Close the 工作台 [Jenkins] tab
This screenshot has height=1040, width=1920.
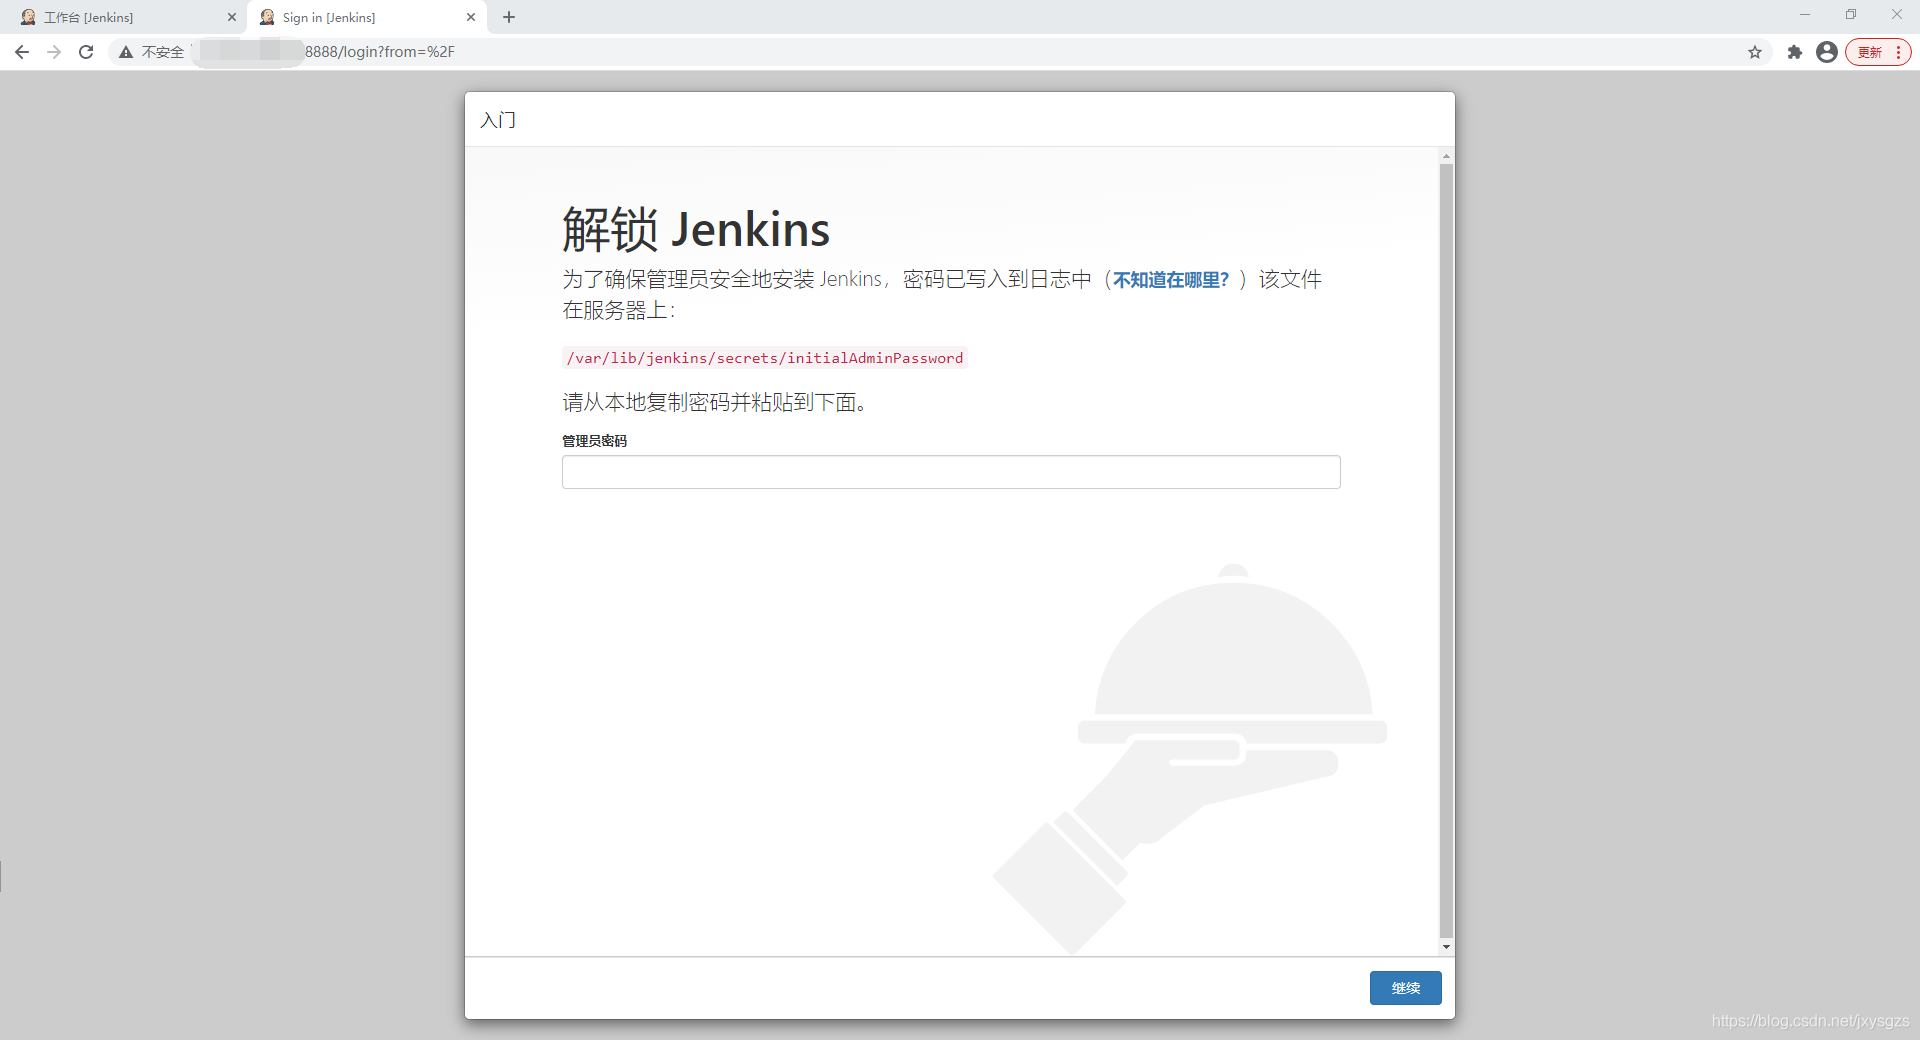point(232,17)
